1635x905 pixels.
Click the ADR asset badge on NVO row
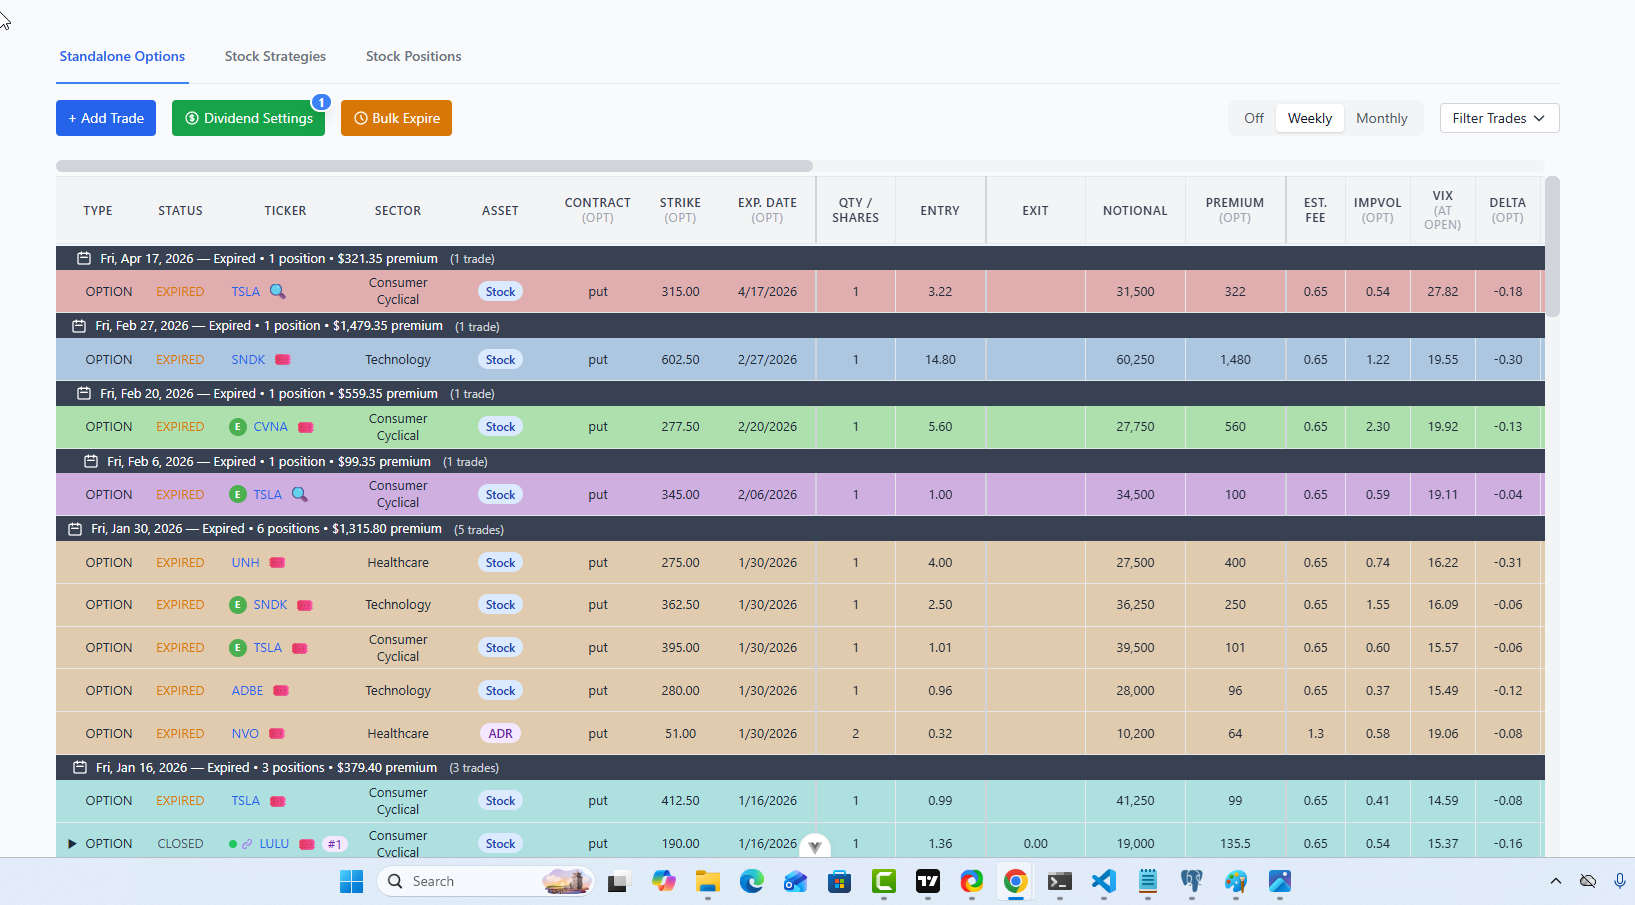point(500,734)
